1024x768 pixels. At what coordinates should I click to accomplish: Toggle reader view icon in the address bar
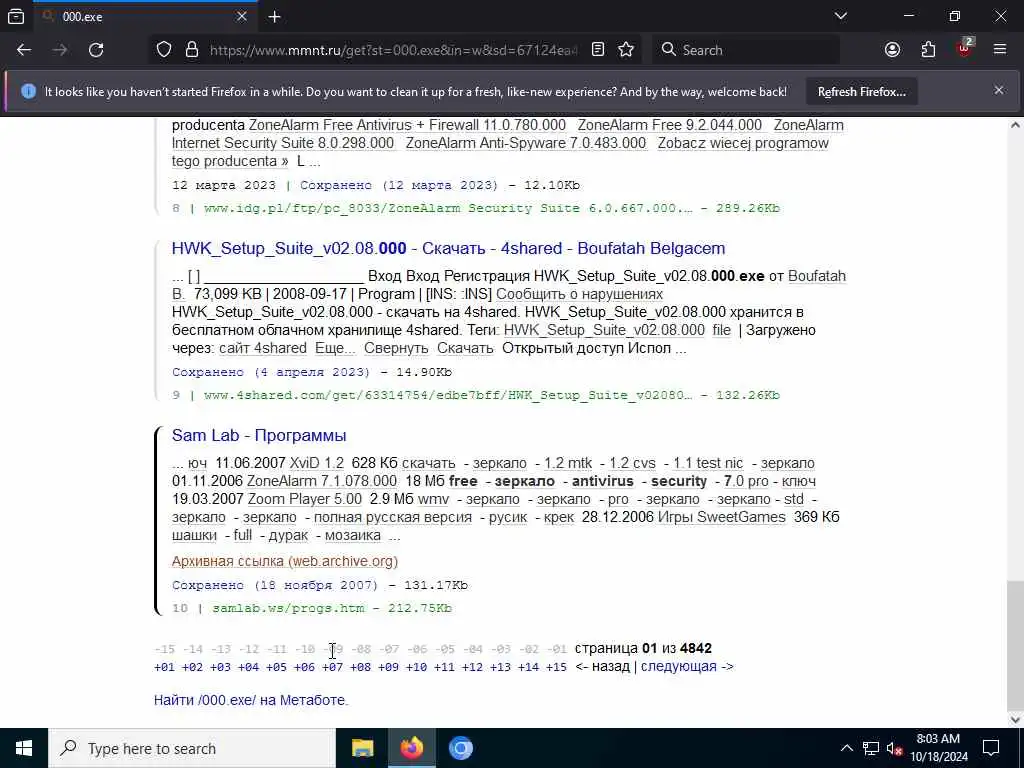pos(598,50)
